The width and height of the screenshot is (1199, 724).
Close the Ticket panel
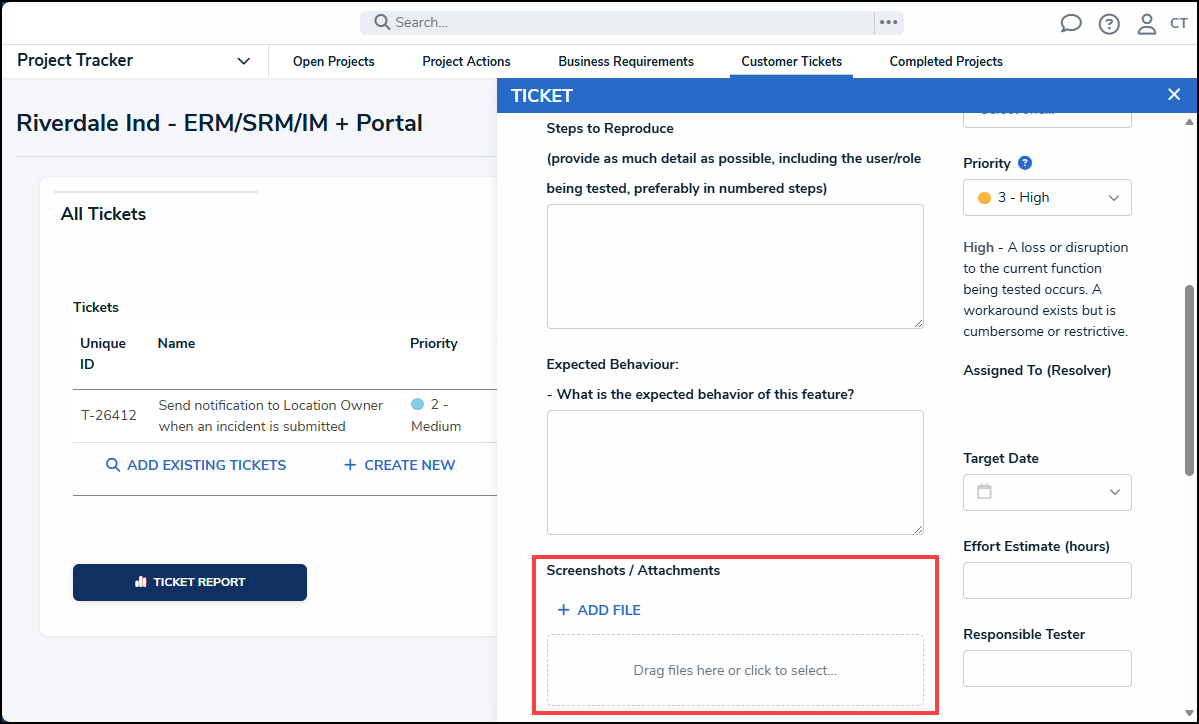[1174, 95]
